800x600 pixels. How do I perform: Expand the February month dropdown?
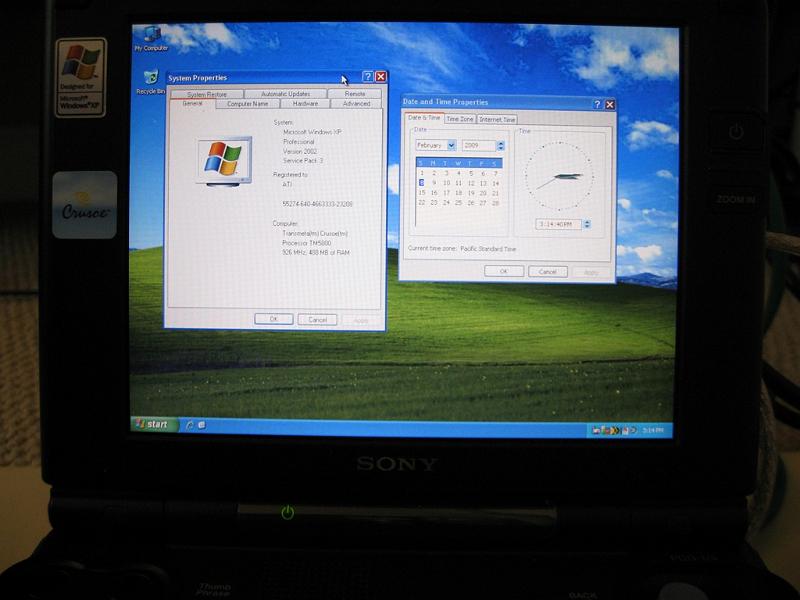tap(451, 145)
